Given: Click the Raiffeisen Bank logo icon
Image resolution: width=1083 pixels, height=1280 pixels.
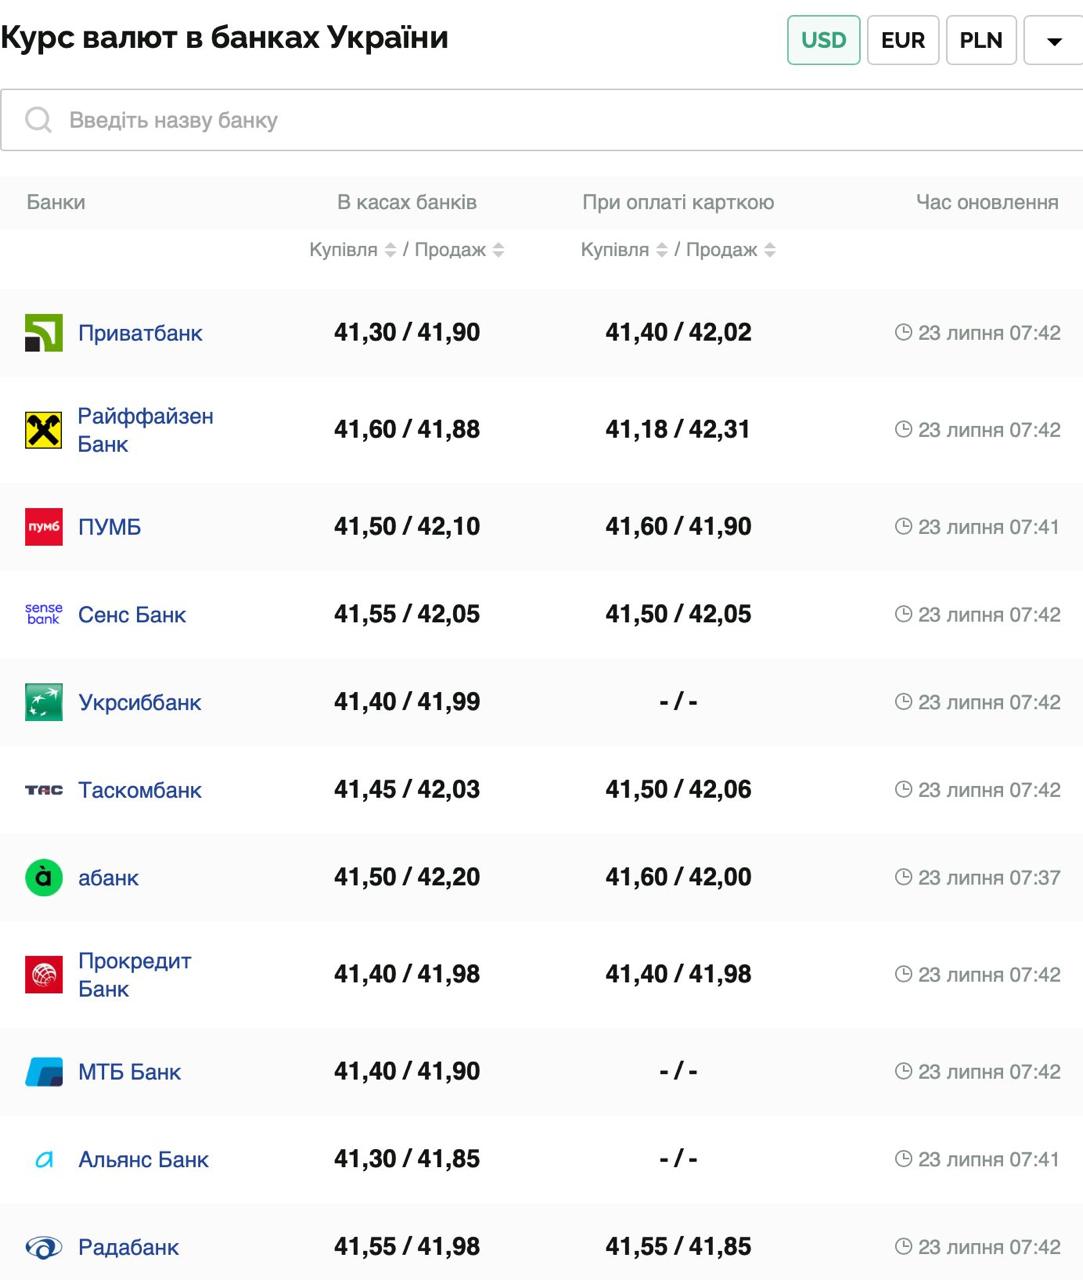Looking at the screenshot, I should point(43,430).
